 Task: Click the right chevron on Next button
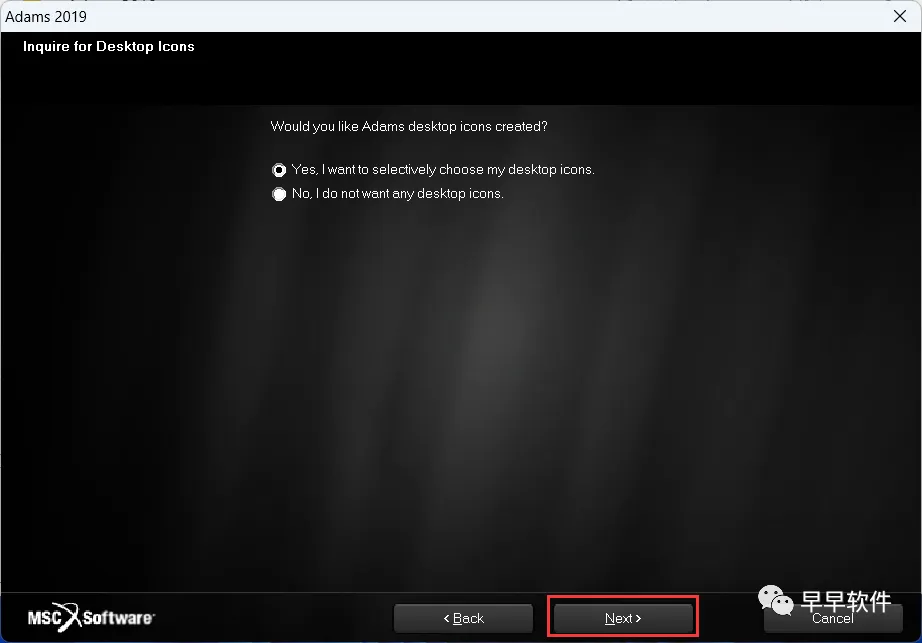point(638,618)
